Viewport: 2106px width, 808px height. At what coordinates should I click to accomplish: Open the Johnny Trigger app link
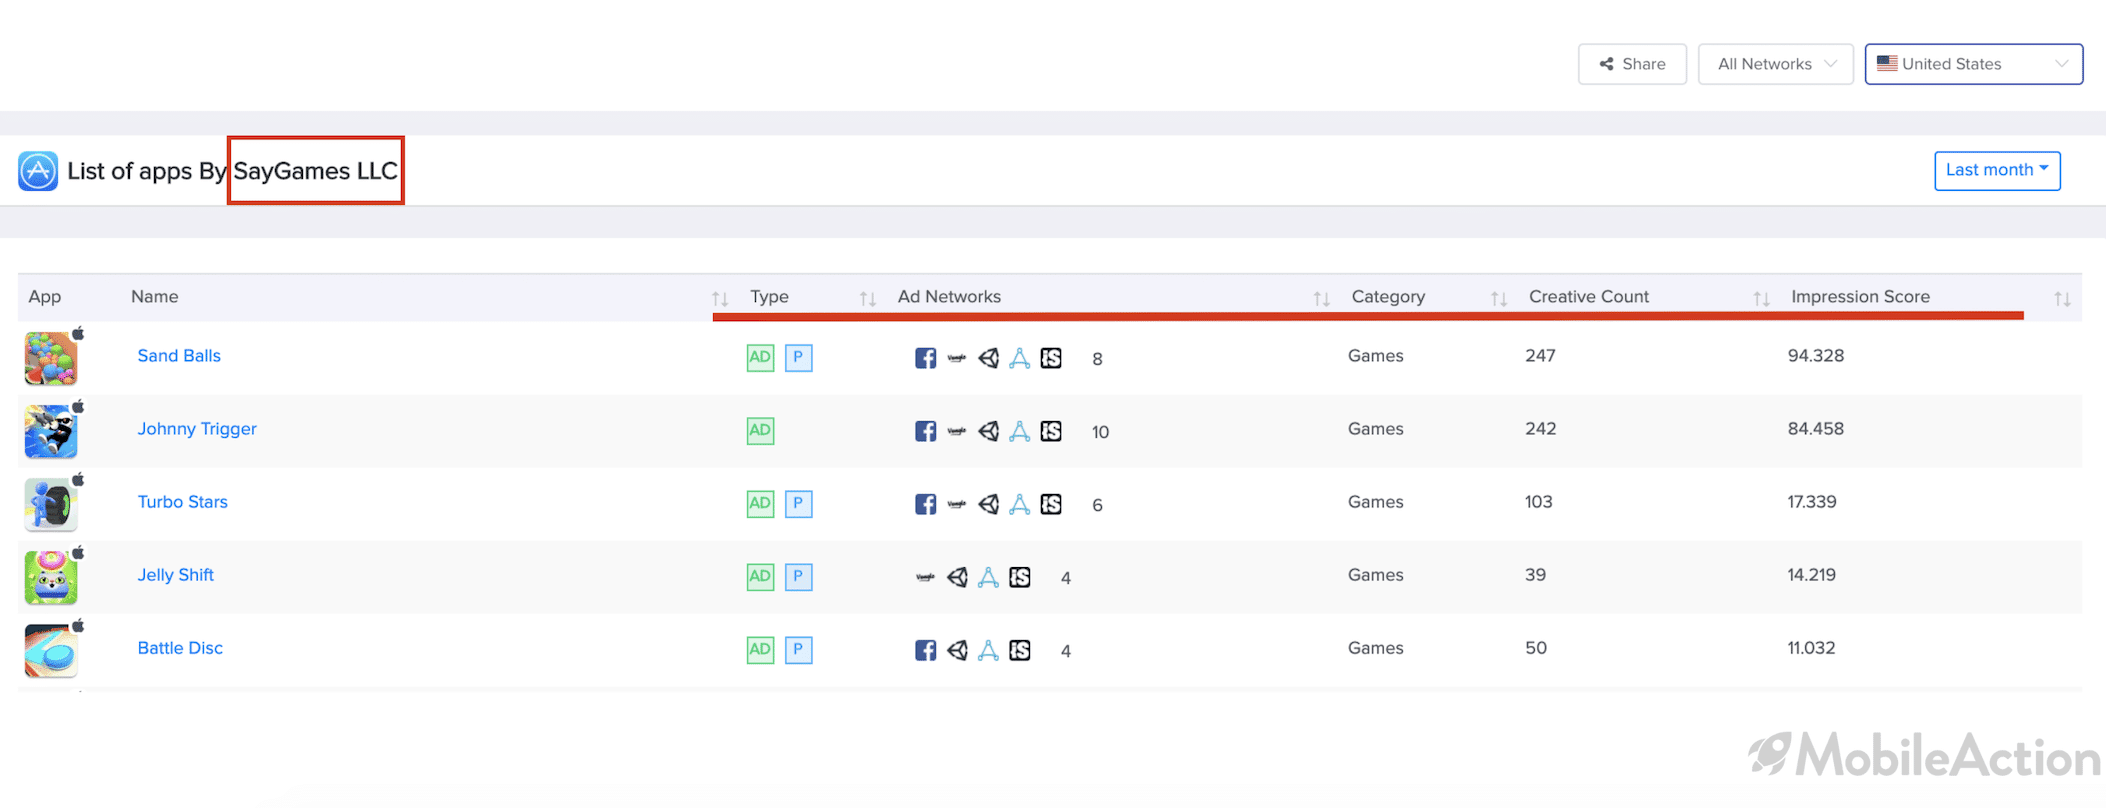(197, 429)
